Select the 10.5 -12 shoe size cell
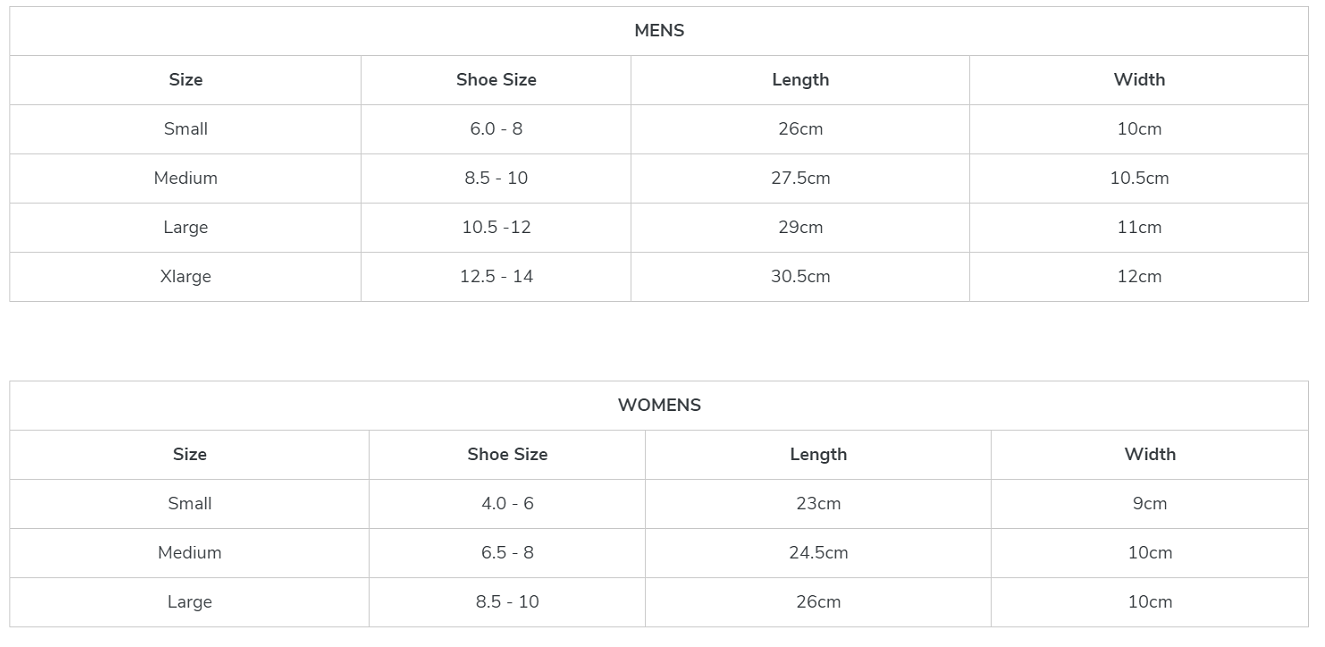 point(496,228)
